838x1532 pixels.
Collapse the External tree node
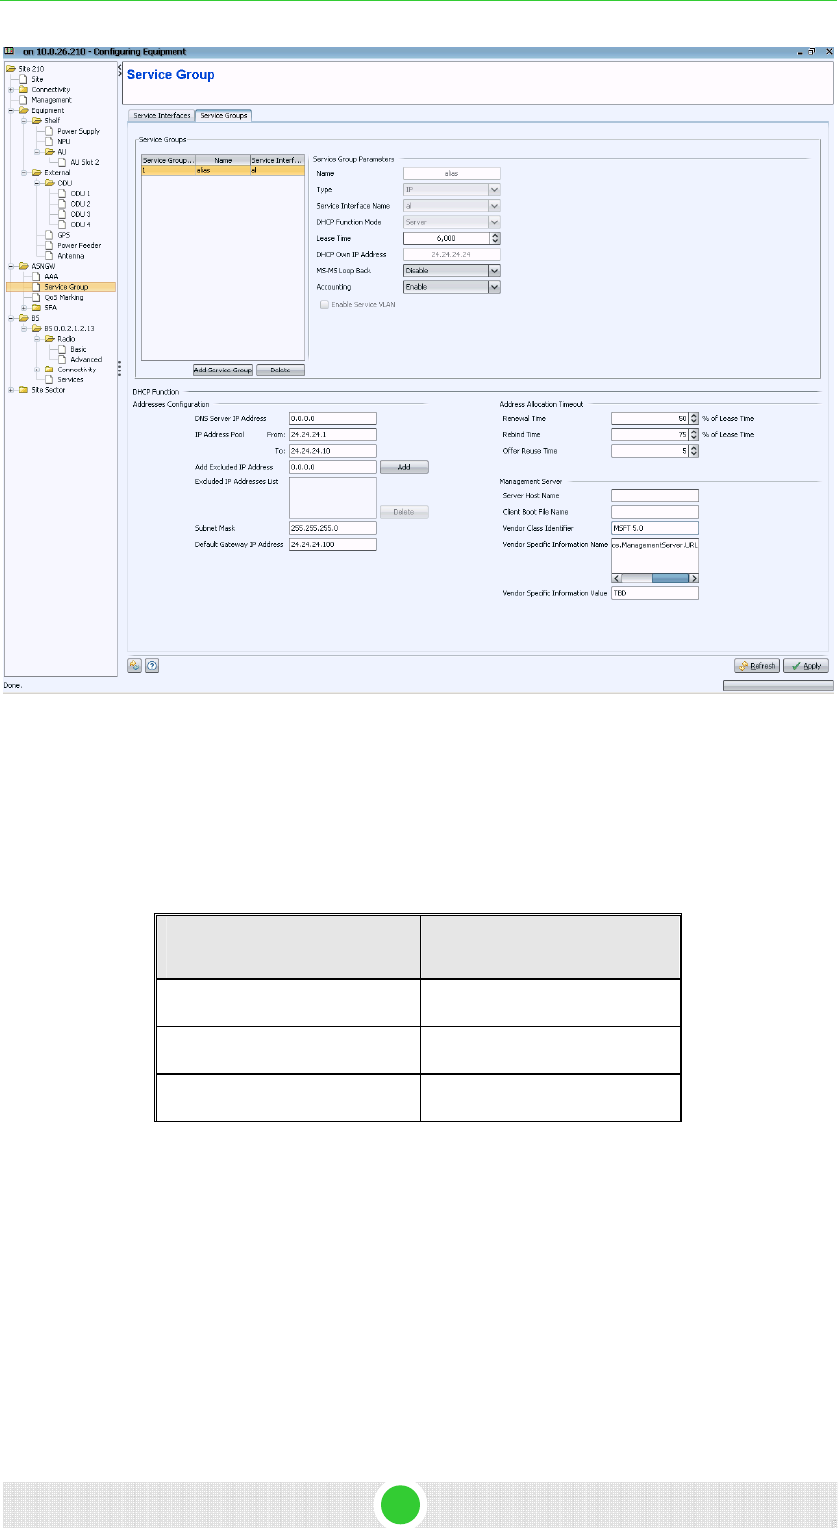[24, 172]
